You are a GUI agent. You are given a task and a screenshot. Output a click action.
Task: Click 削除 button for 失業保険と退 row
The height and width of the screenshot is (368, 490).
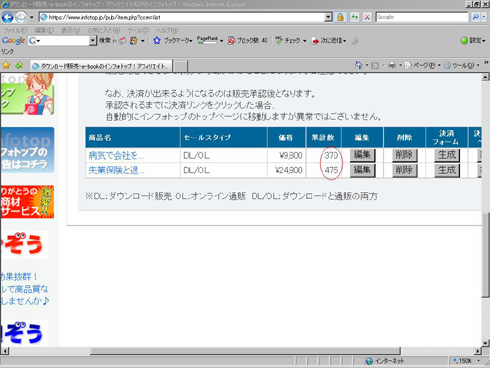(x=404, y=170)
